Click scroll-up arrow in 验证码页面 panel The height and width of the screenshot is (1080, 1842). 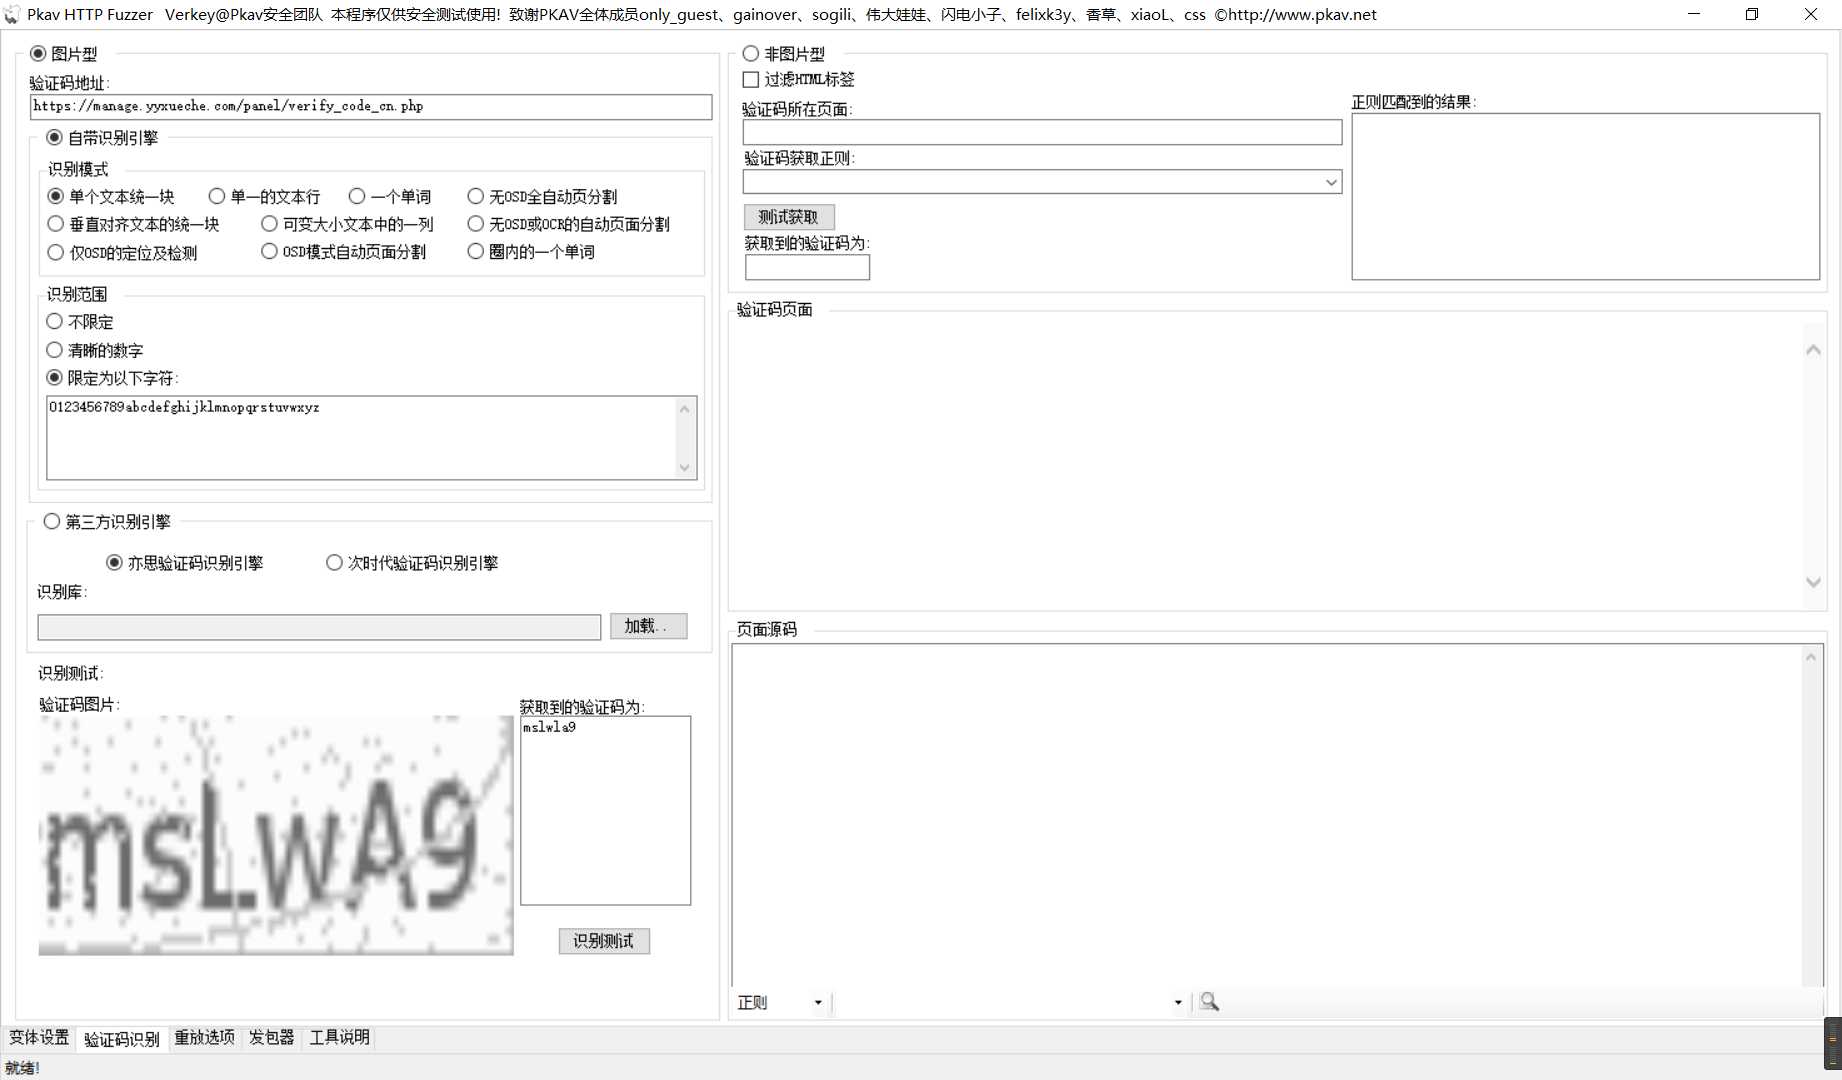click(1813, 350)
